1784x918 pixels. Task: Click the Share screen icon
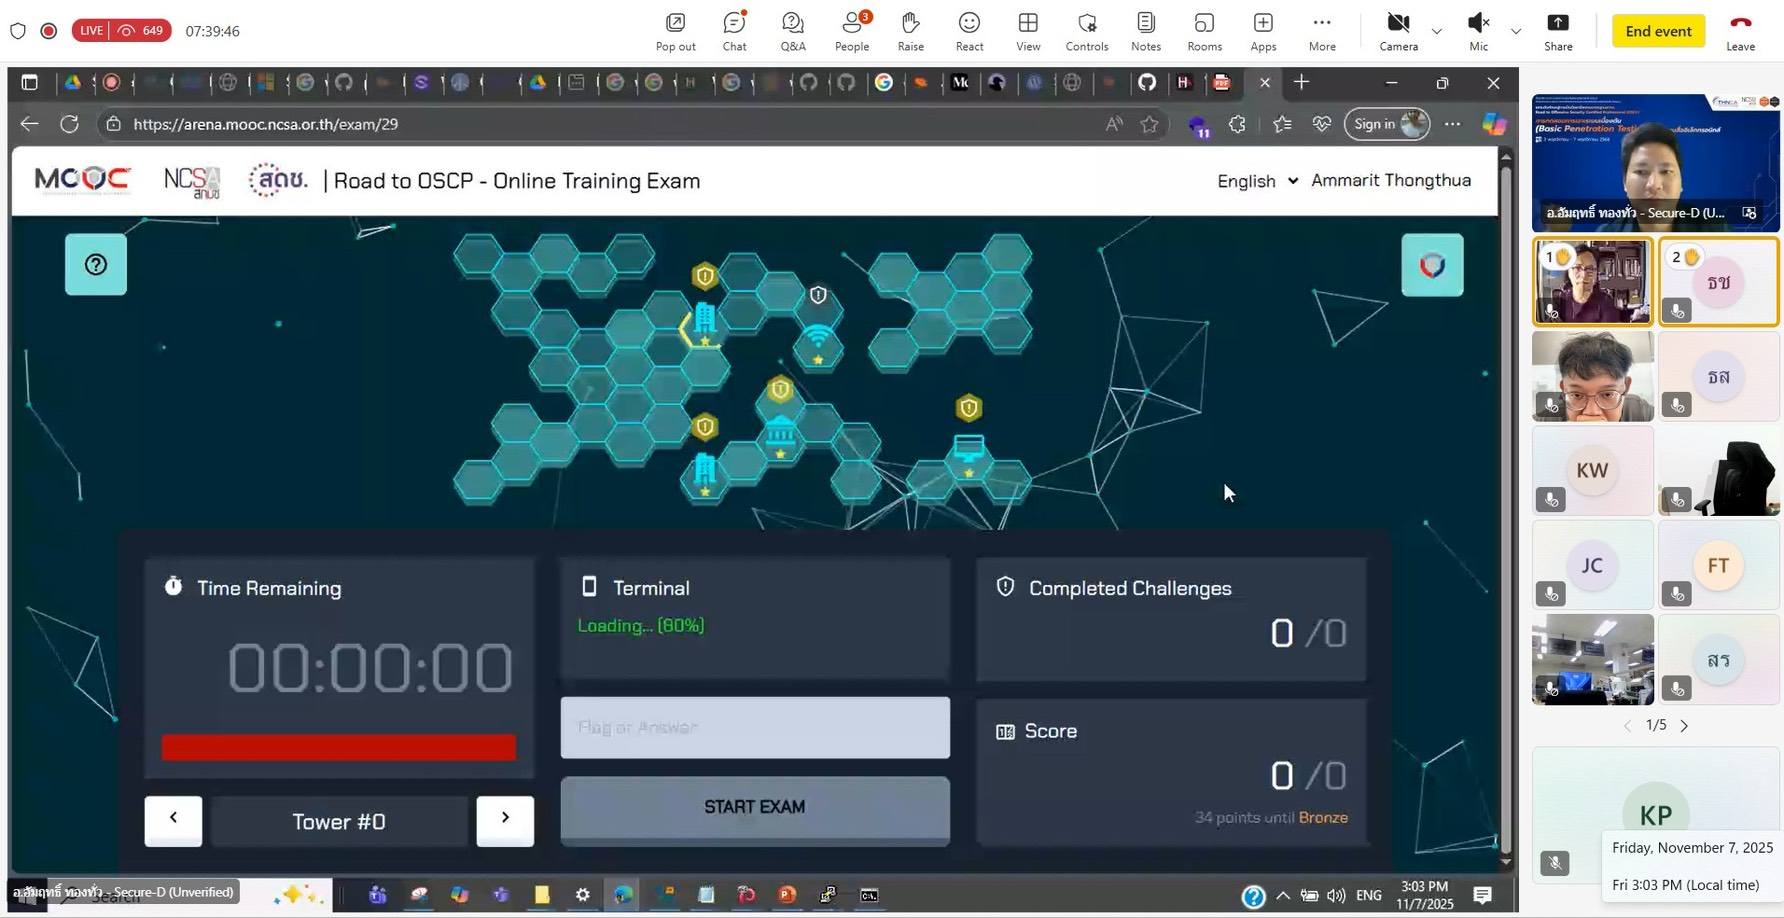tap(1558, 31)
